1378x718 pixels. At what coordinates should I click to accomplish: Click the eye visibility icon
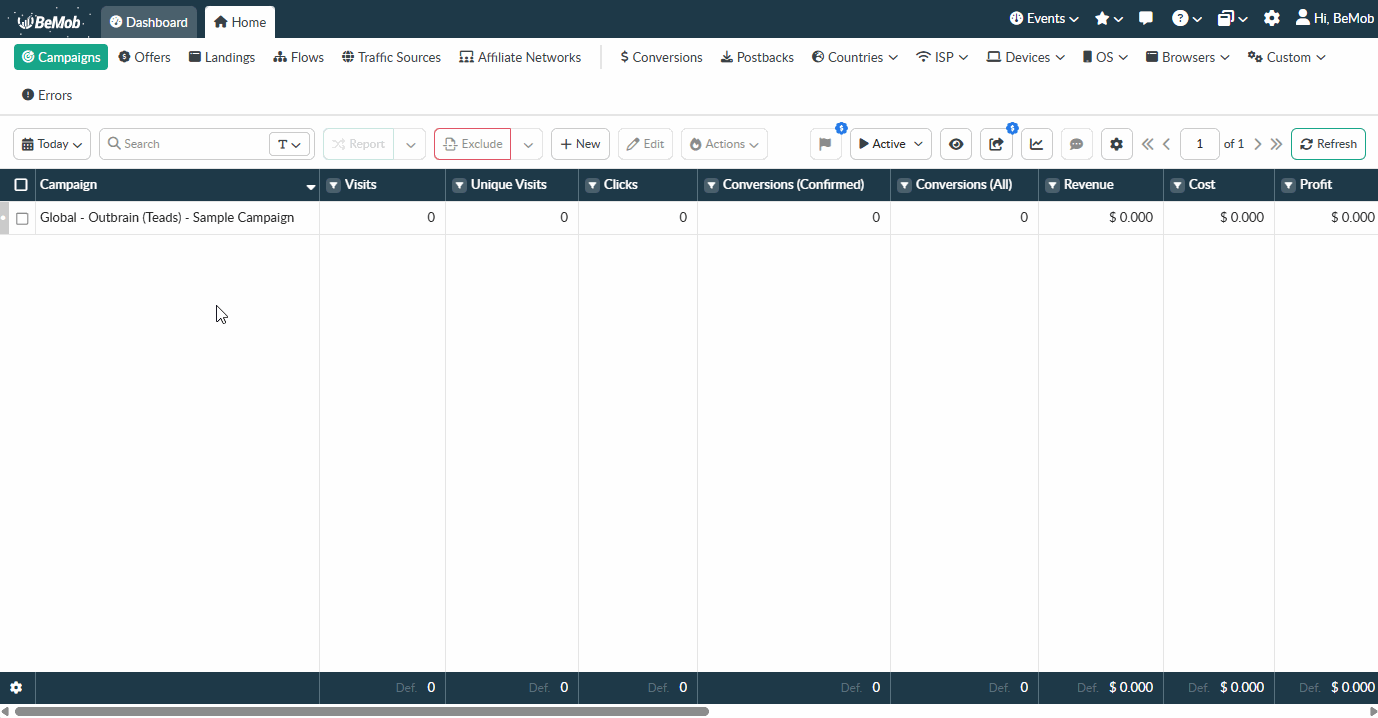956,144
